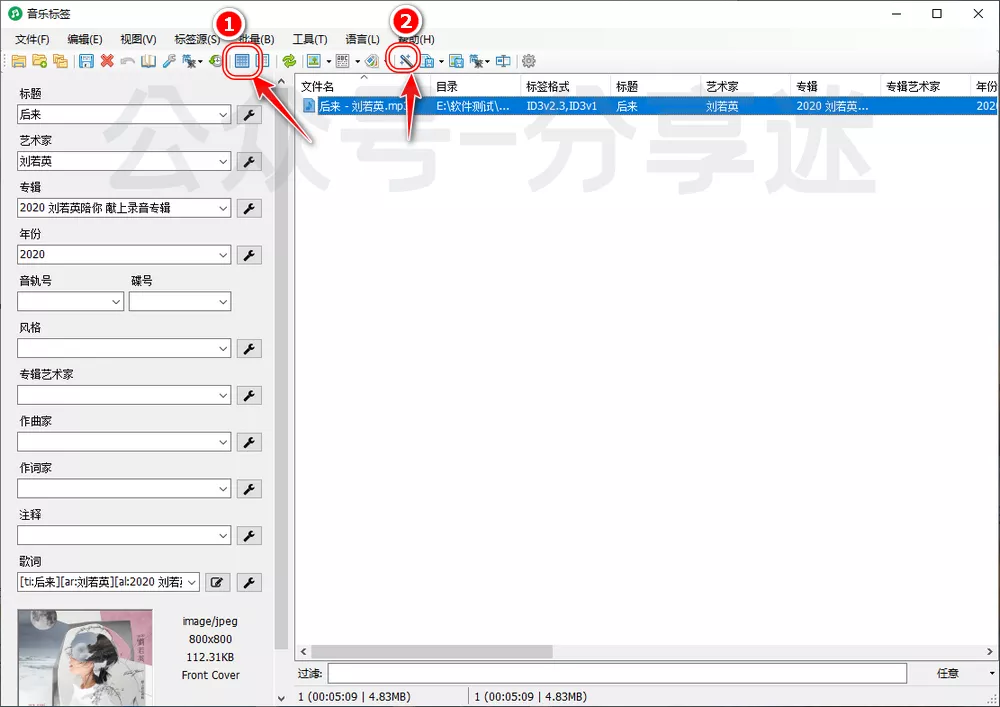Expand the 年份 dropdown
Viewport: 1000px width, 707px height.
(223, 255)
